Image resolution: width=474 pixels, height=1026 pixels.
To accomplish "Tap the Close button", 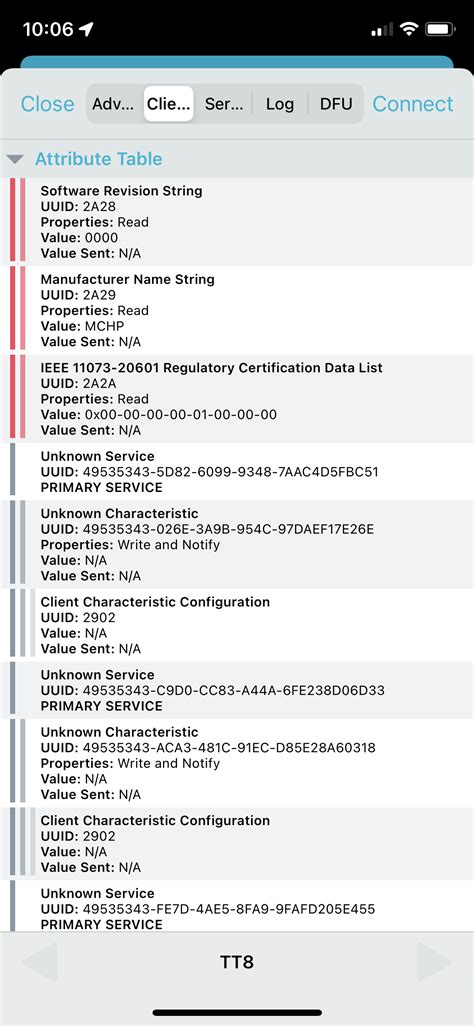I will tap(48, 104).
